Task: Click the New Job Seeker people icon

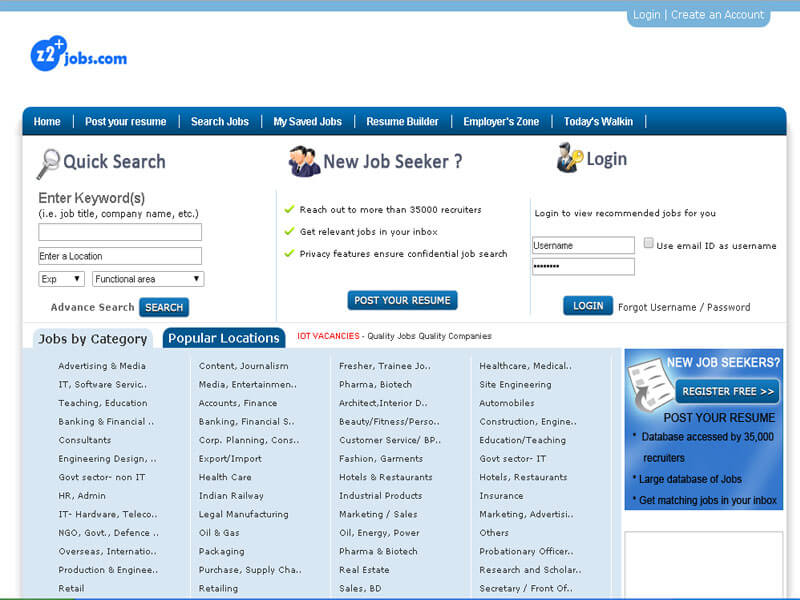Action: [x=304, y=161]
